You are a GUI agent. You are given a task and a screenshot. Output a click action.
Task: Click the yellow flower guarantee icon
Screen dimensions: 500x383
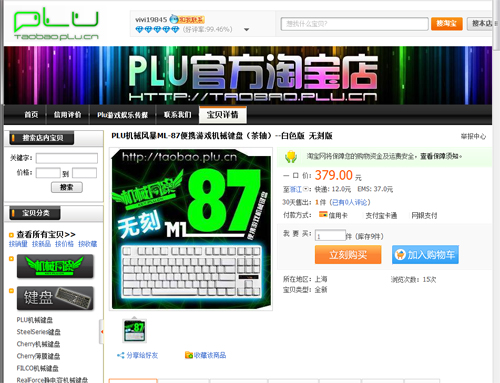pyautogui.click(x=291, y=156)
